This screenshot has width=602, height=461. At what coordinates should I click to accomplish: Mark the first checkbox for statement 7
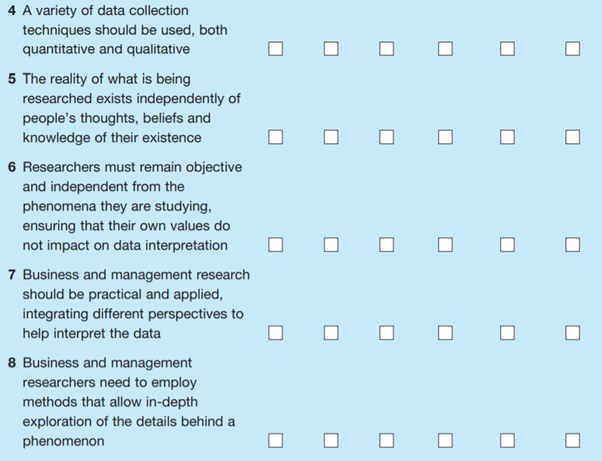click(x=276, y=333)
